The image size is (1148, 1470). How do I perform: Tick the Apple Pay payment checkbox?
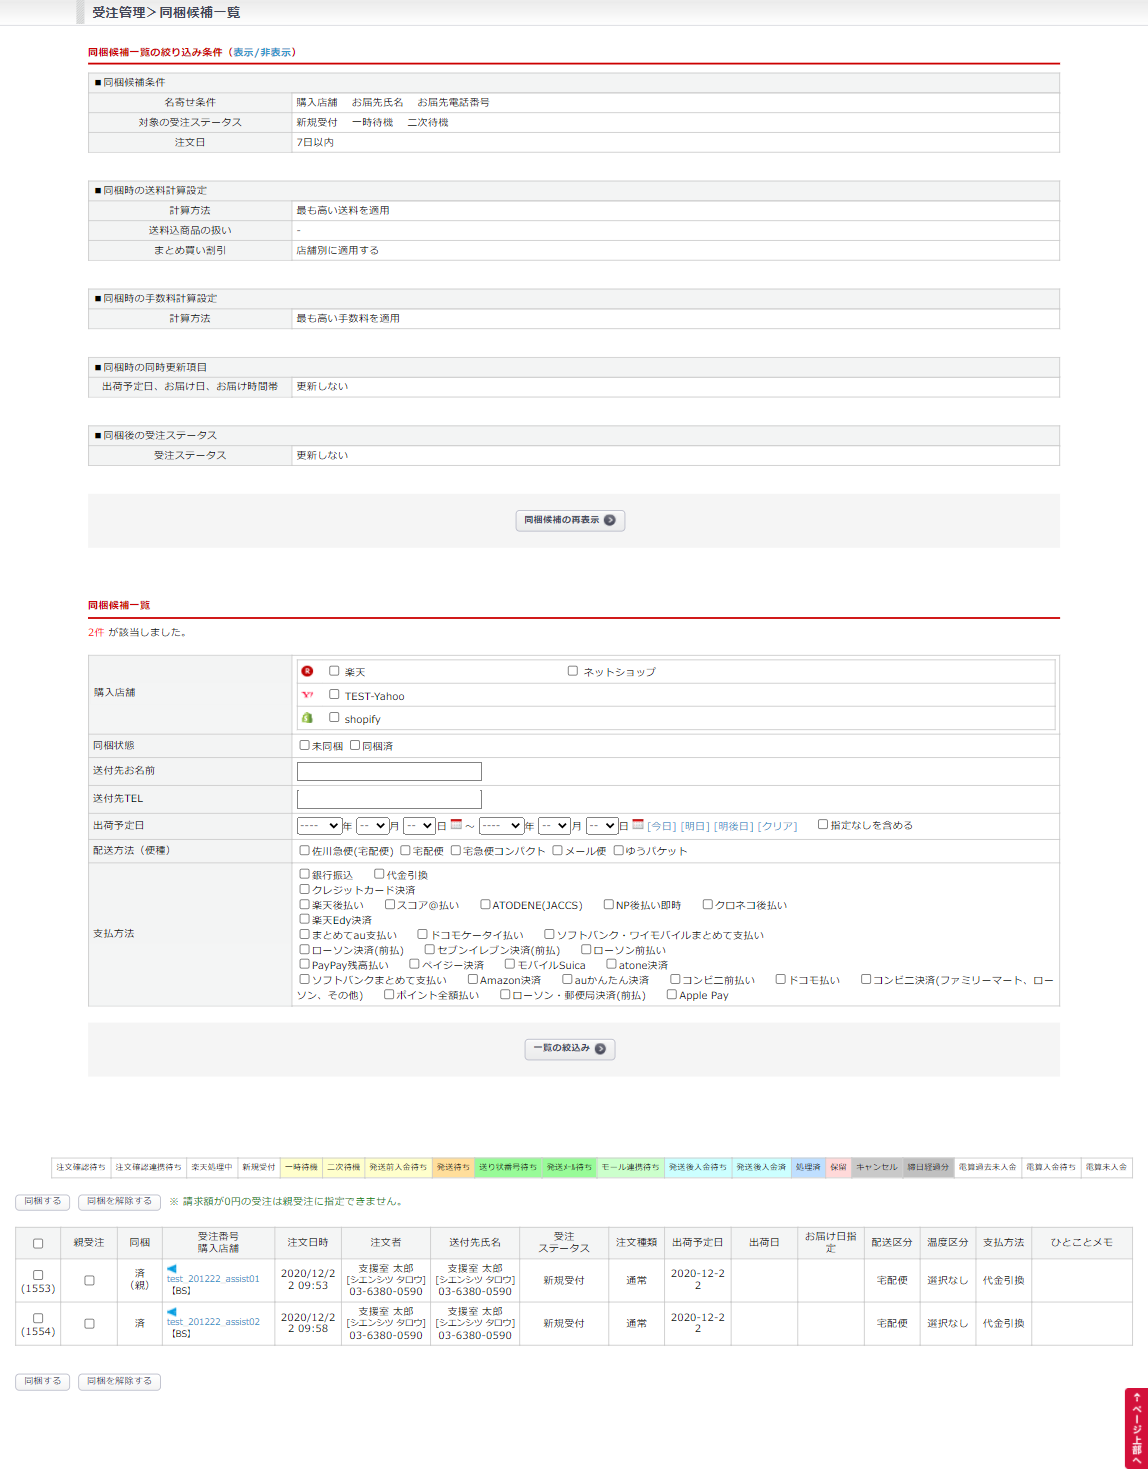[x=672, y=994]
